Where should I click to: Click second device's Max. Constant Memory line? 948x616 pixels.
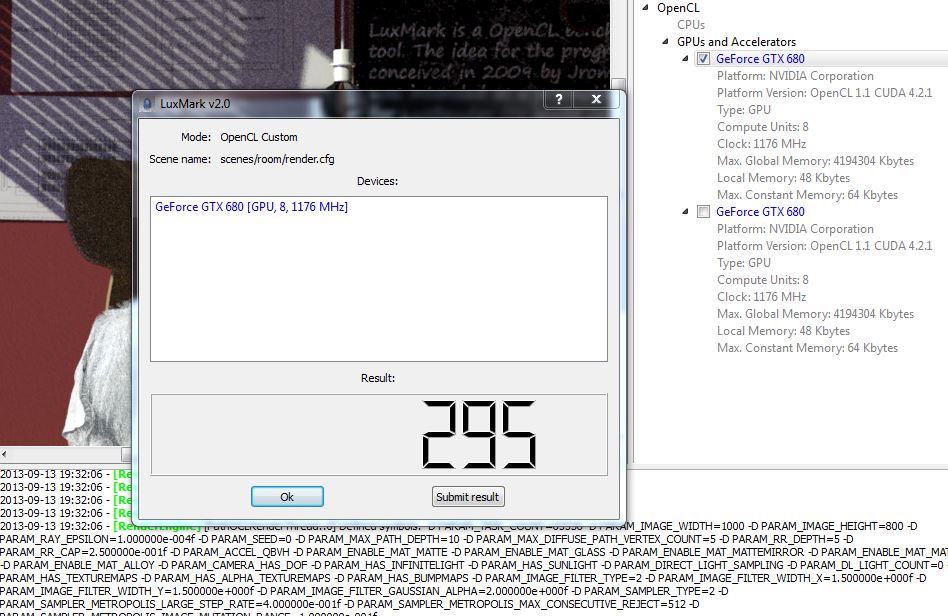[808, 348]
